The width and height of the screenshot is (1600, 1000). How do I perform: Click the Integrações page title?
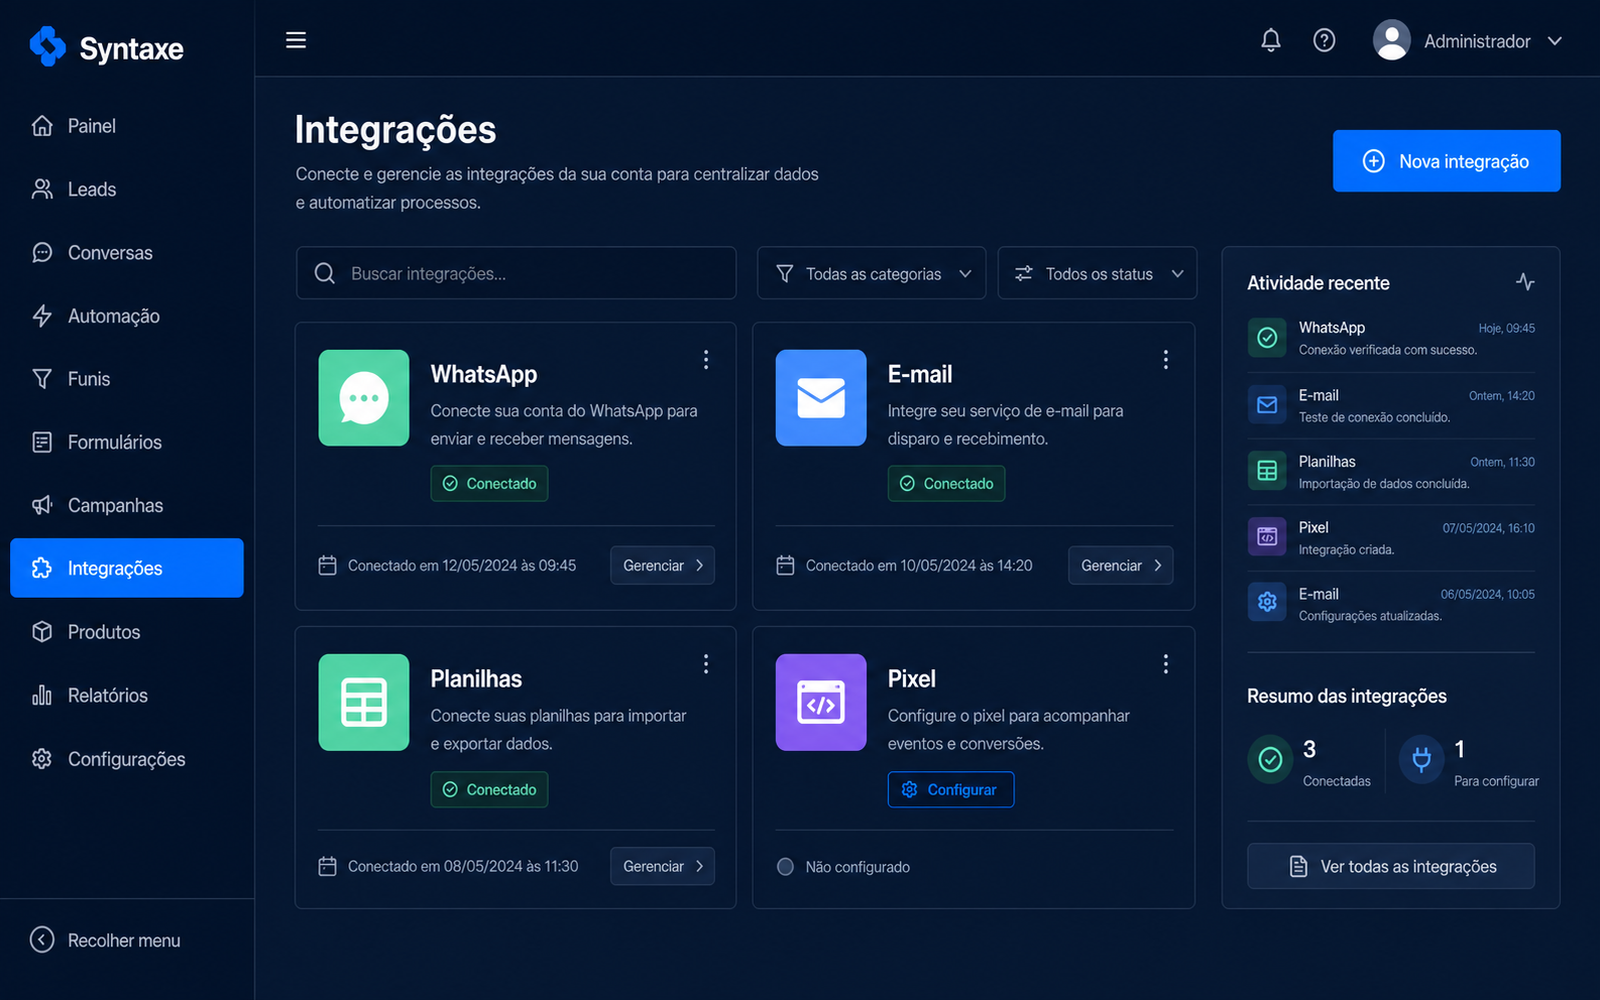(x=396, y=130)
